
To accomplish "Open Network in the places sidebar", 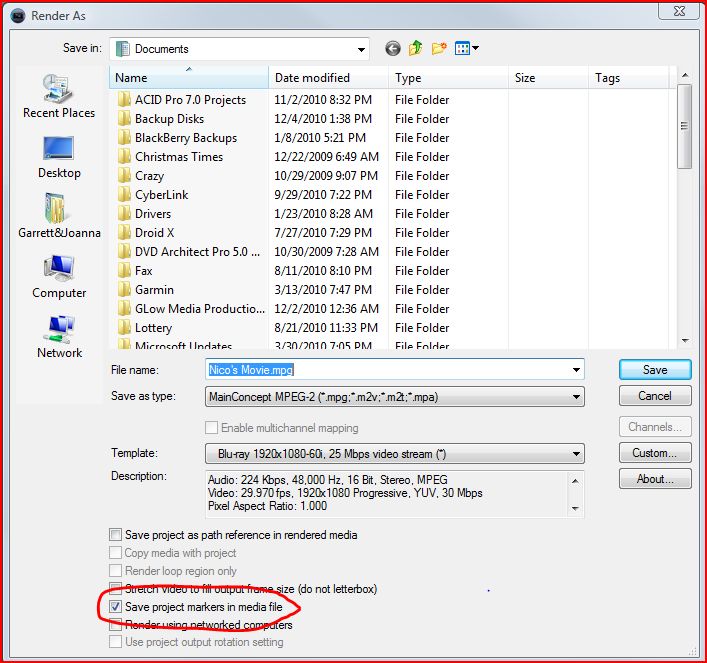I will [x=59, y=336].
